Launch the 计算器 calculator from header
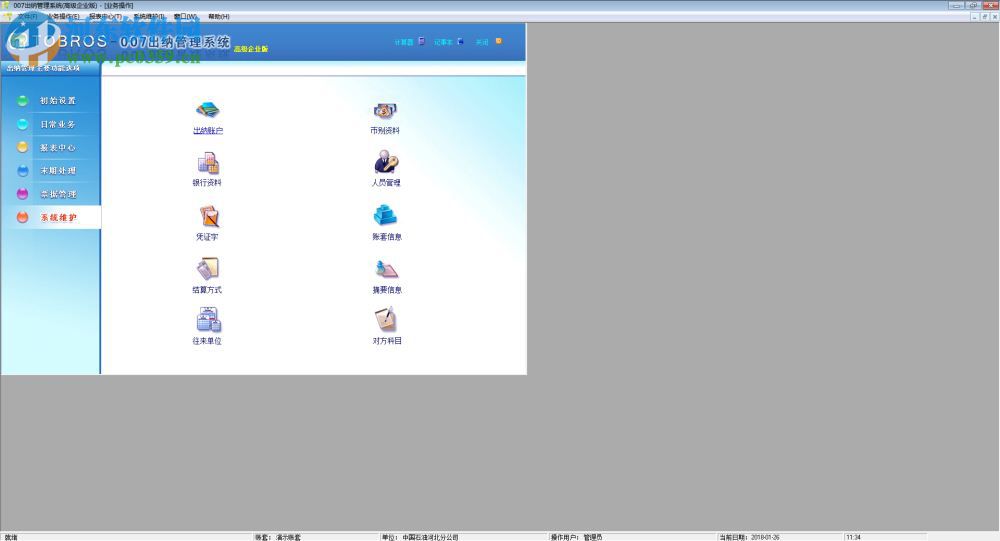 tap(409, 41)
